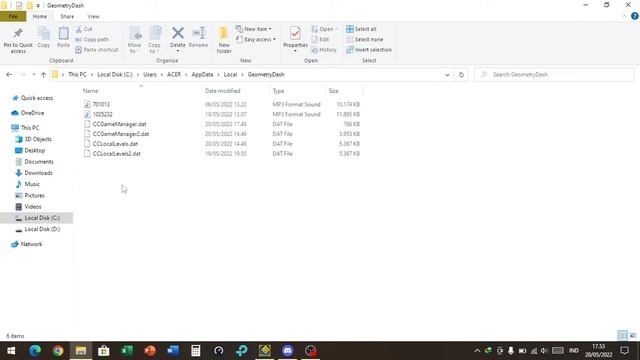Image resolution: width=640 pixels, height=360 pixels.
Task: Select CCGameManager2.dat file
Action: [x=121, y=134]
